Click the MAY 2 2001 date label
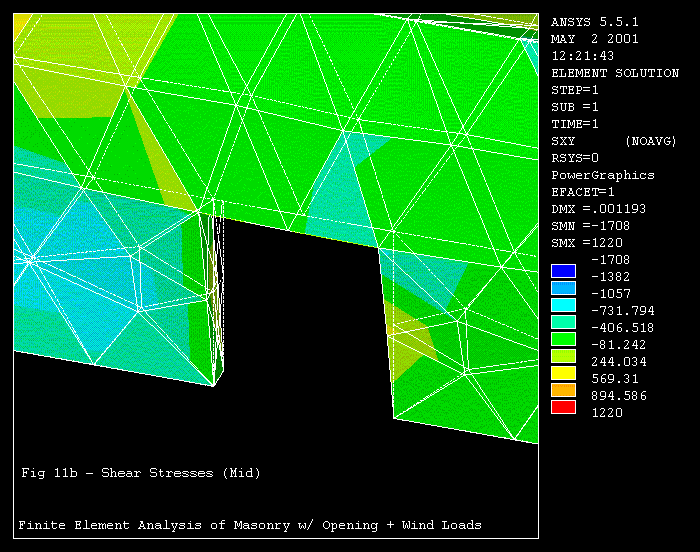Viewport: 700px width, 552px height. 595,39
